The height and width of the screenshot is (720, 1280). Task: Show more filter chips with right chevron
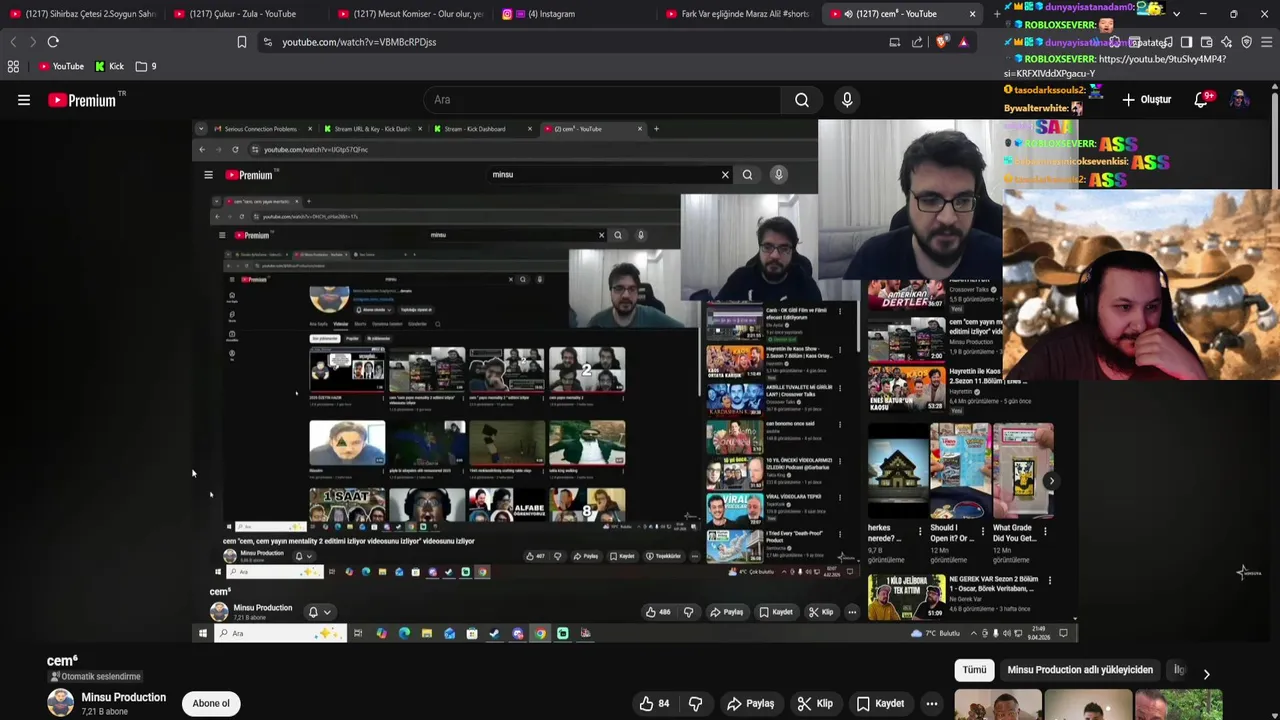pos(1206,674)
